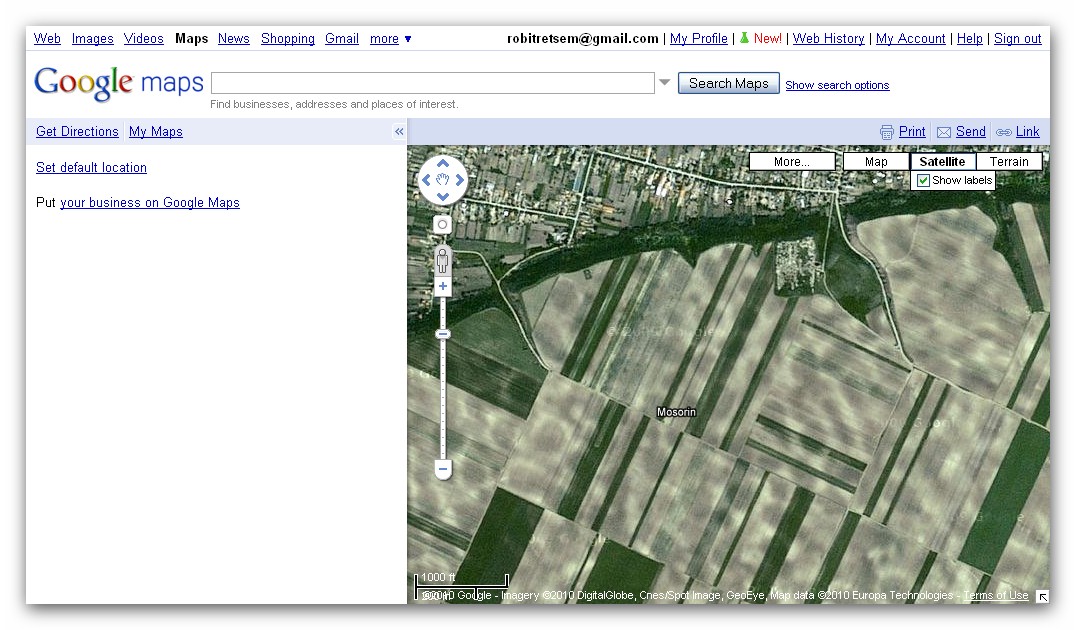
Task: Pan the map left with arrow
Action: tap(426, 181)
